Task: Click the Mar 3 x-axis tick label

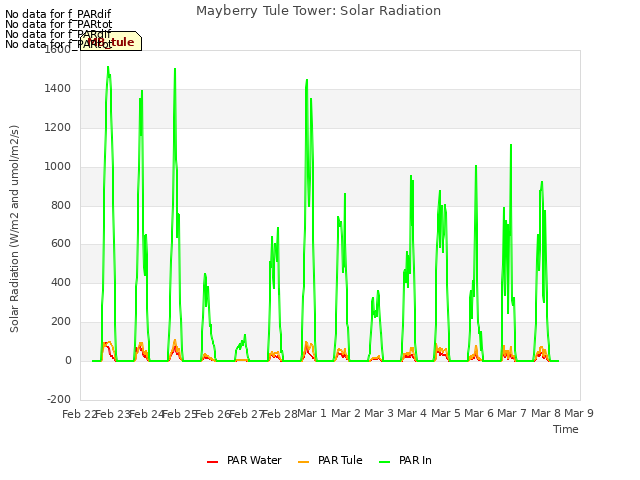Action: point(379,413)
